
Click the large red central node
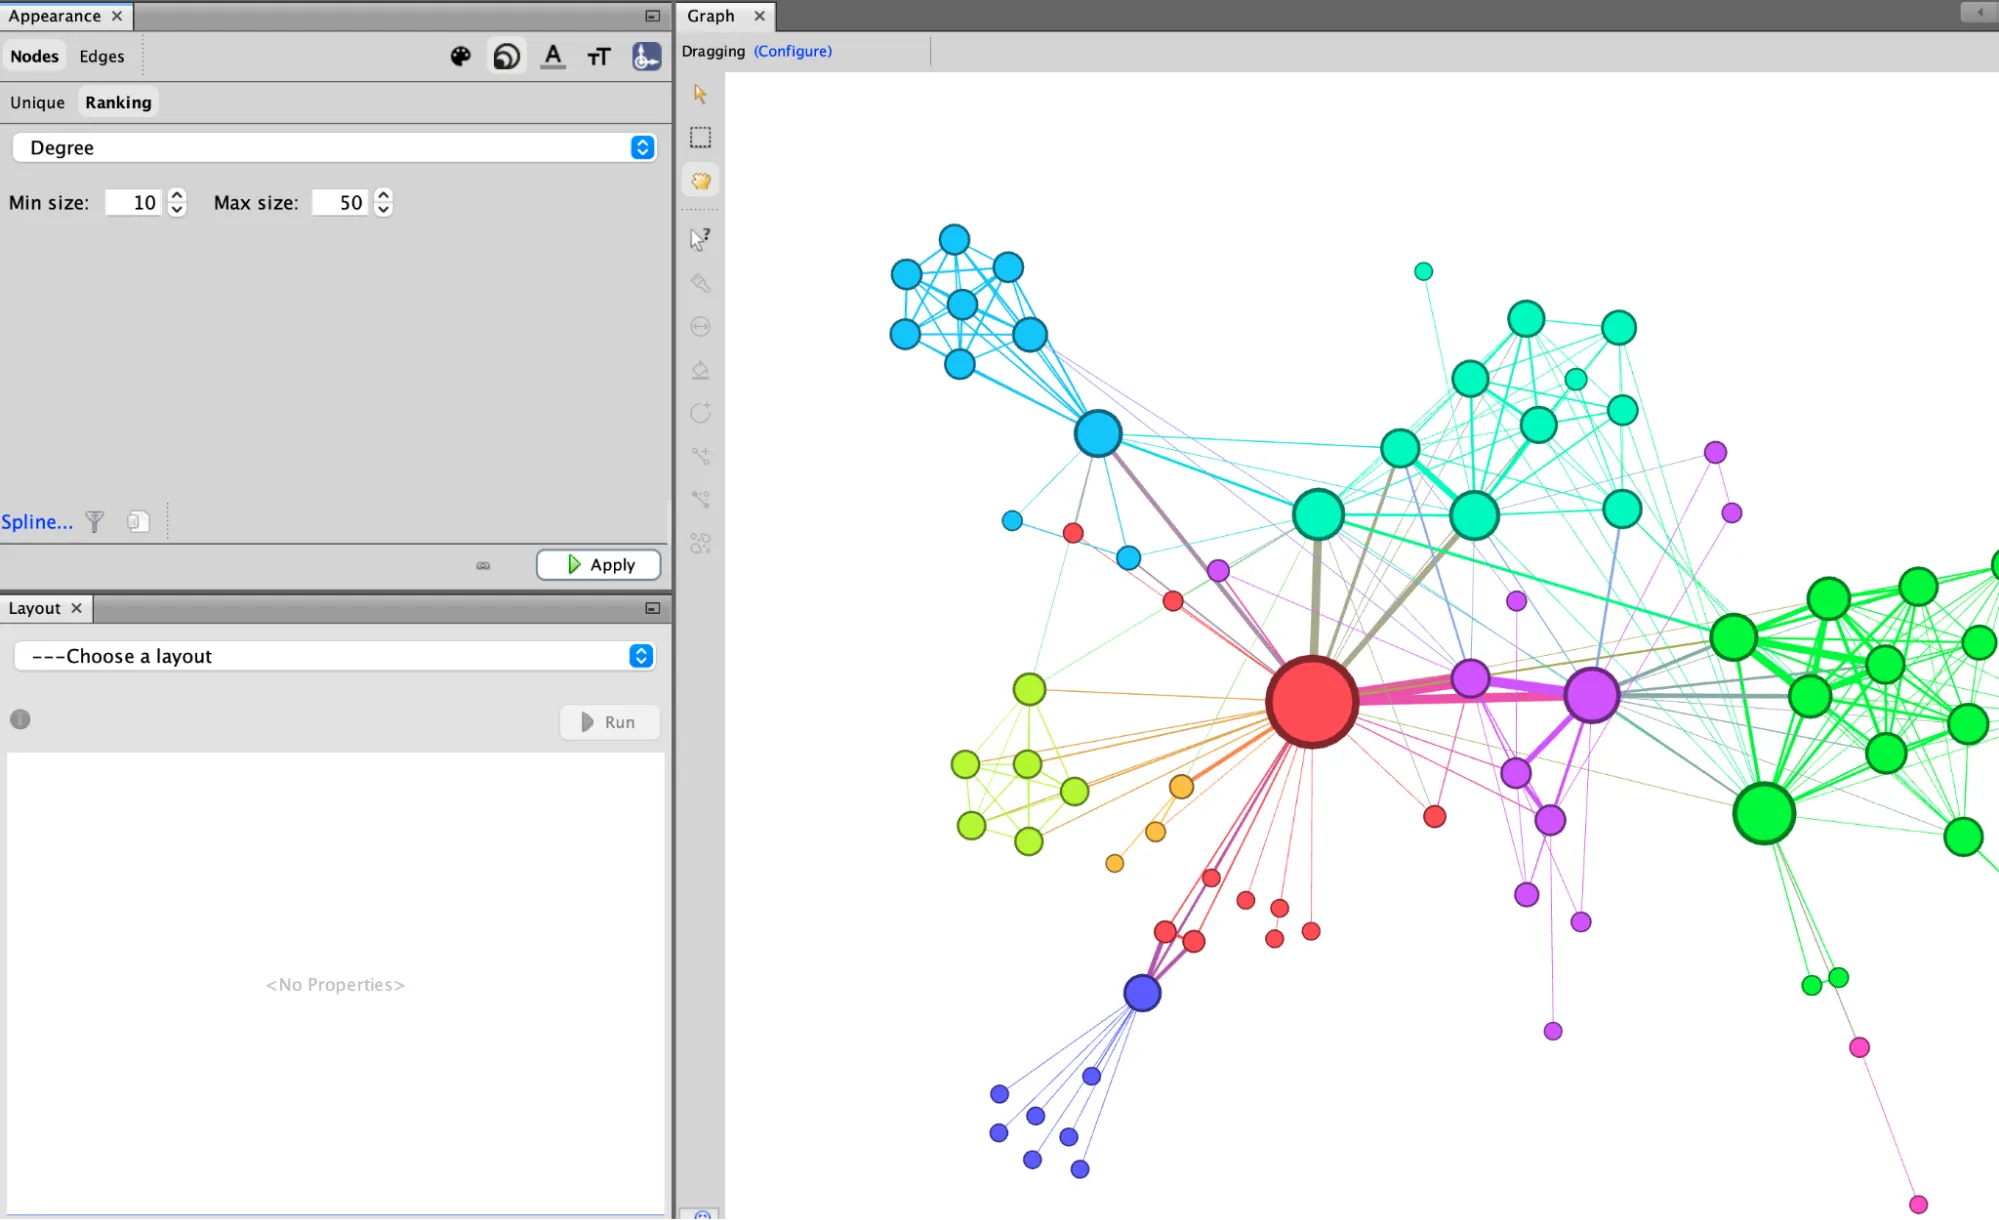tap(1311, 701)
